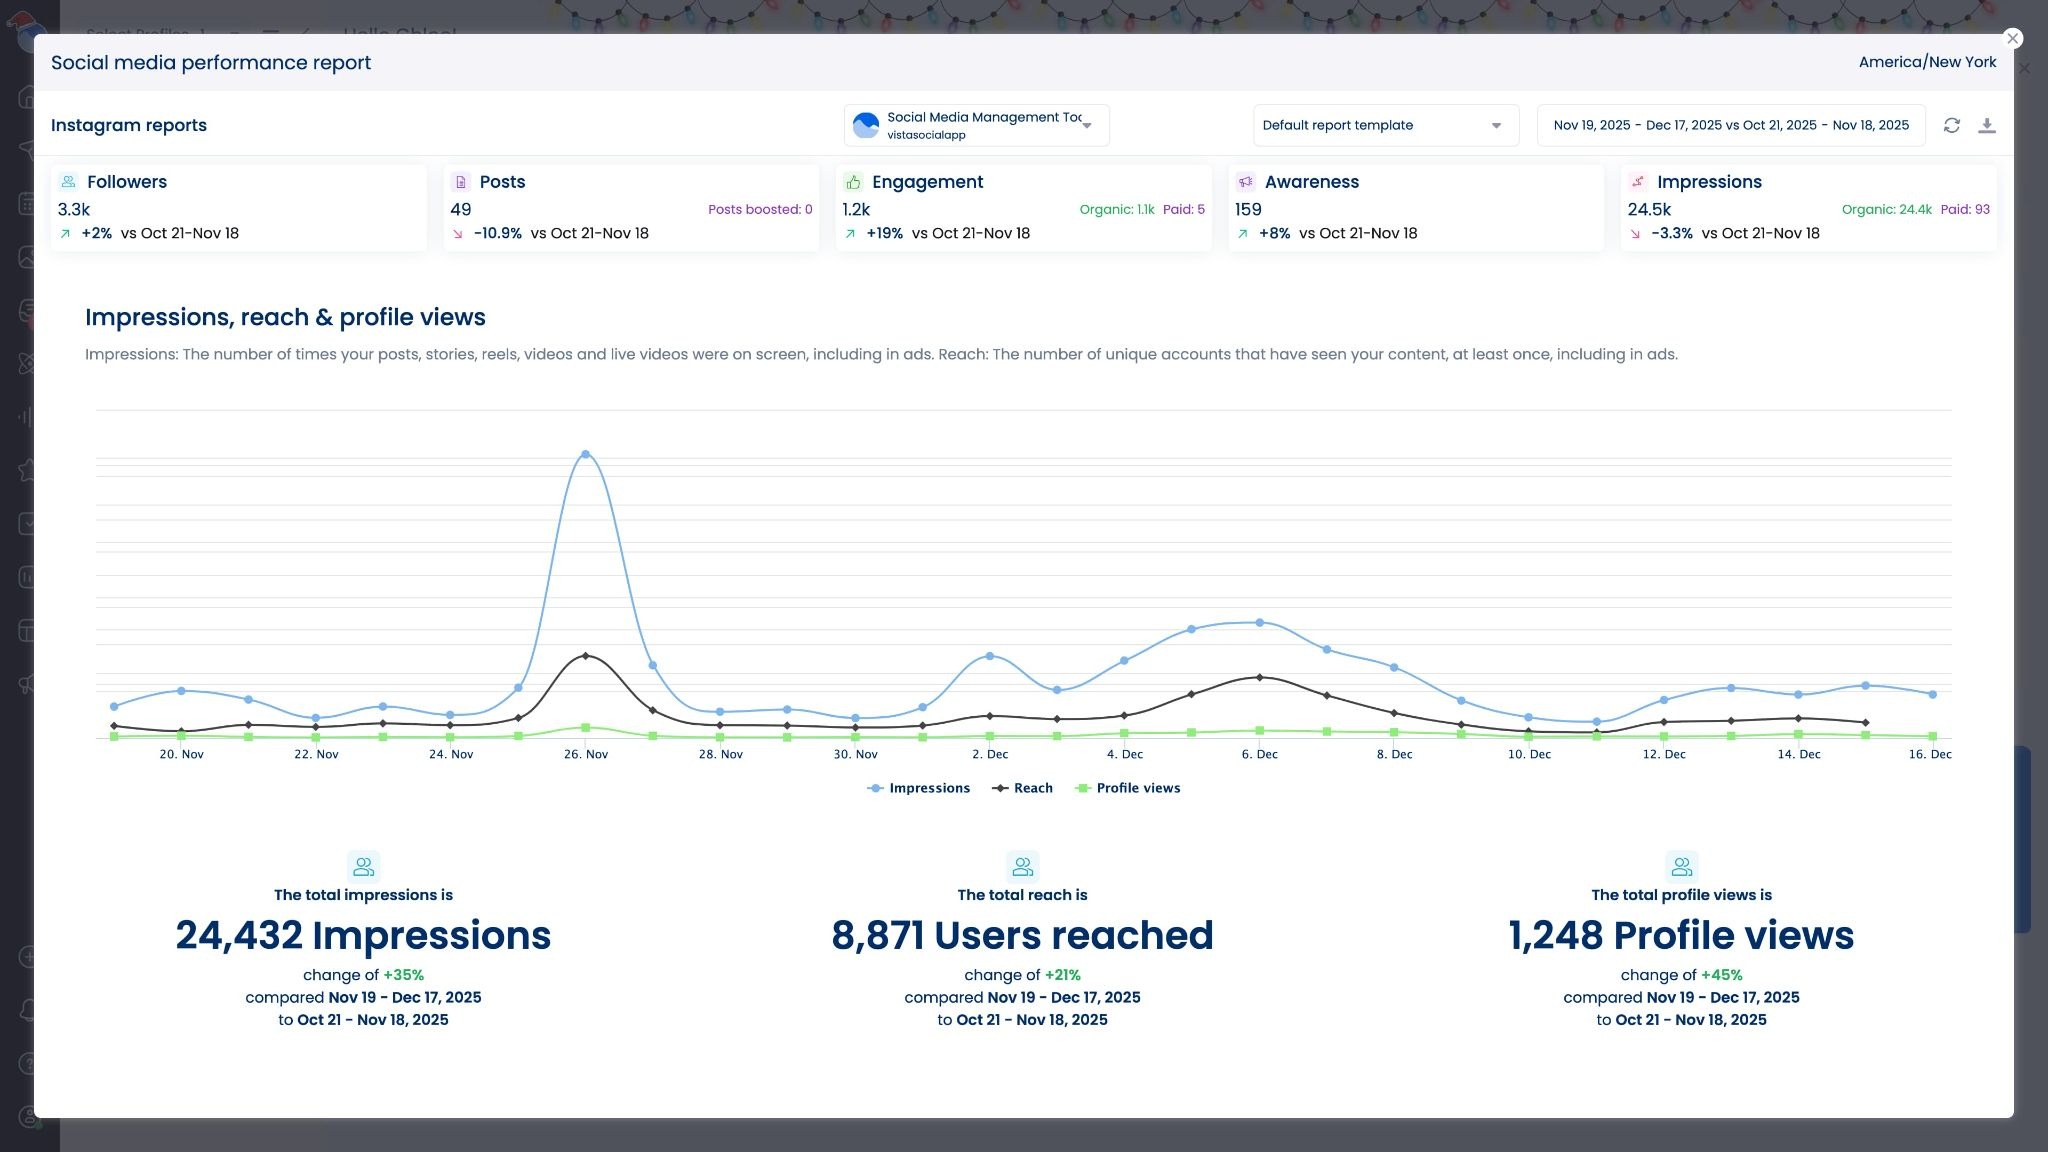Click the download report icon

1988,125
